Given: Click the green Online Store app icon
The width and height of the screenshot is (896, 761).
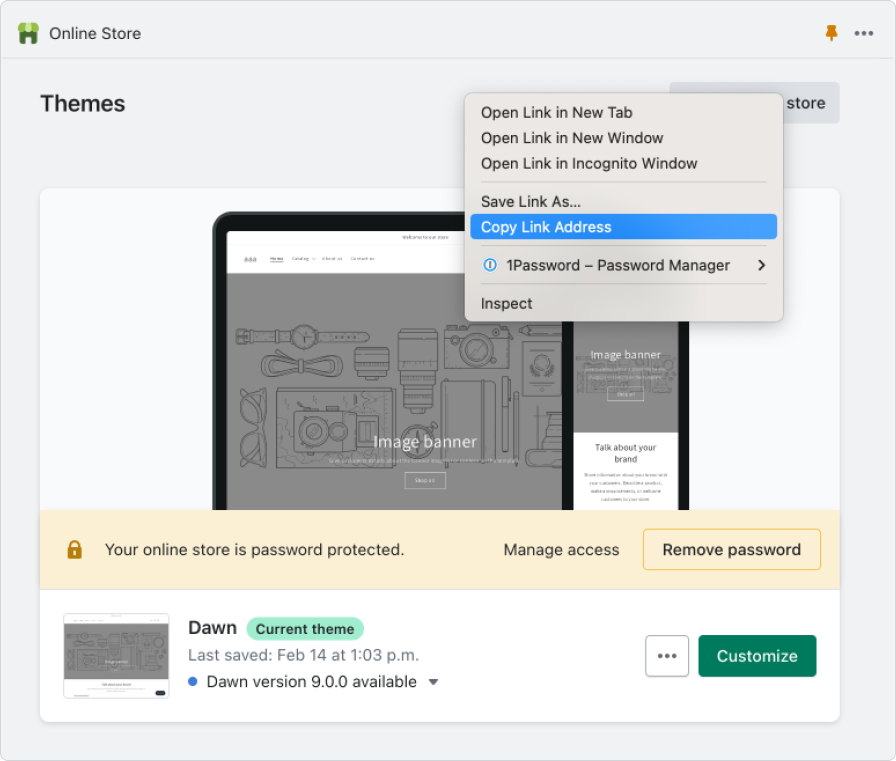Looking at the screenshot, I should click(28, 33).
